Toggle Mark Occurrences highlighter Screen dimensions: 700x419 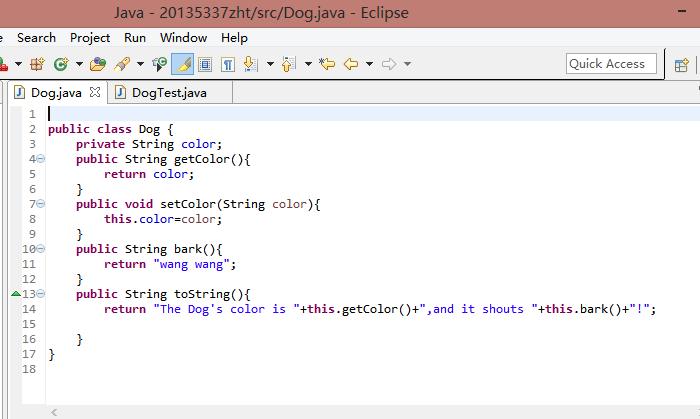point(183,64)
